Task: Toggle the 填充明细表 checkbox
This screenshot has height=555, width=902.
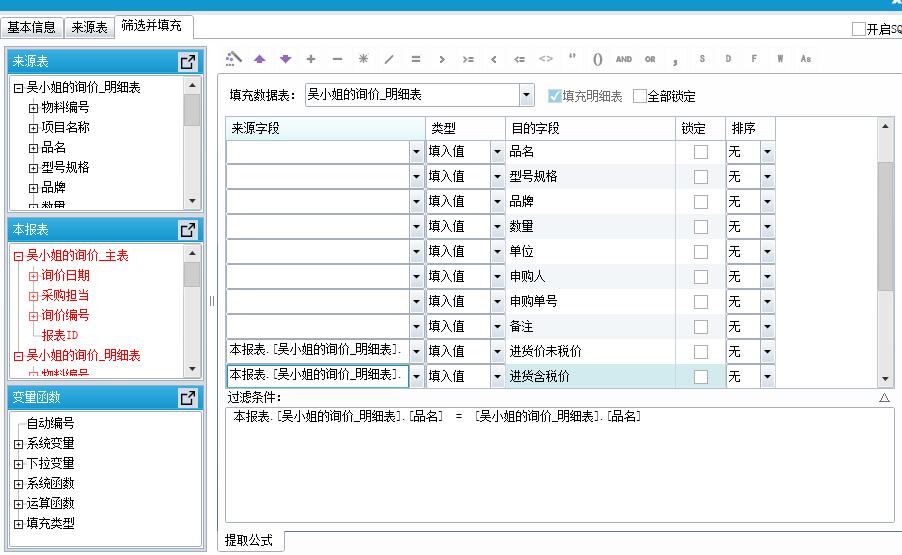Action: tap(555, 96)
